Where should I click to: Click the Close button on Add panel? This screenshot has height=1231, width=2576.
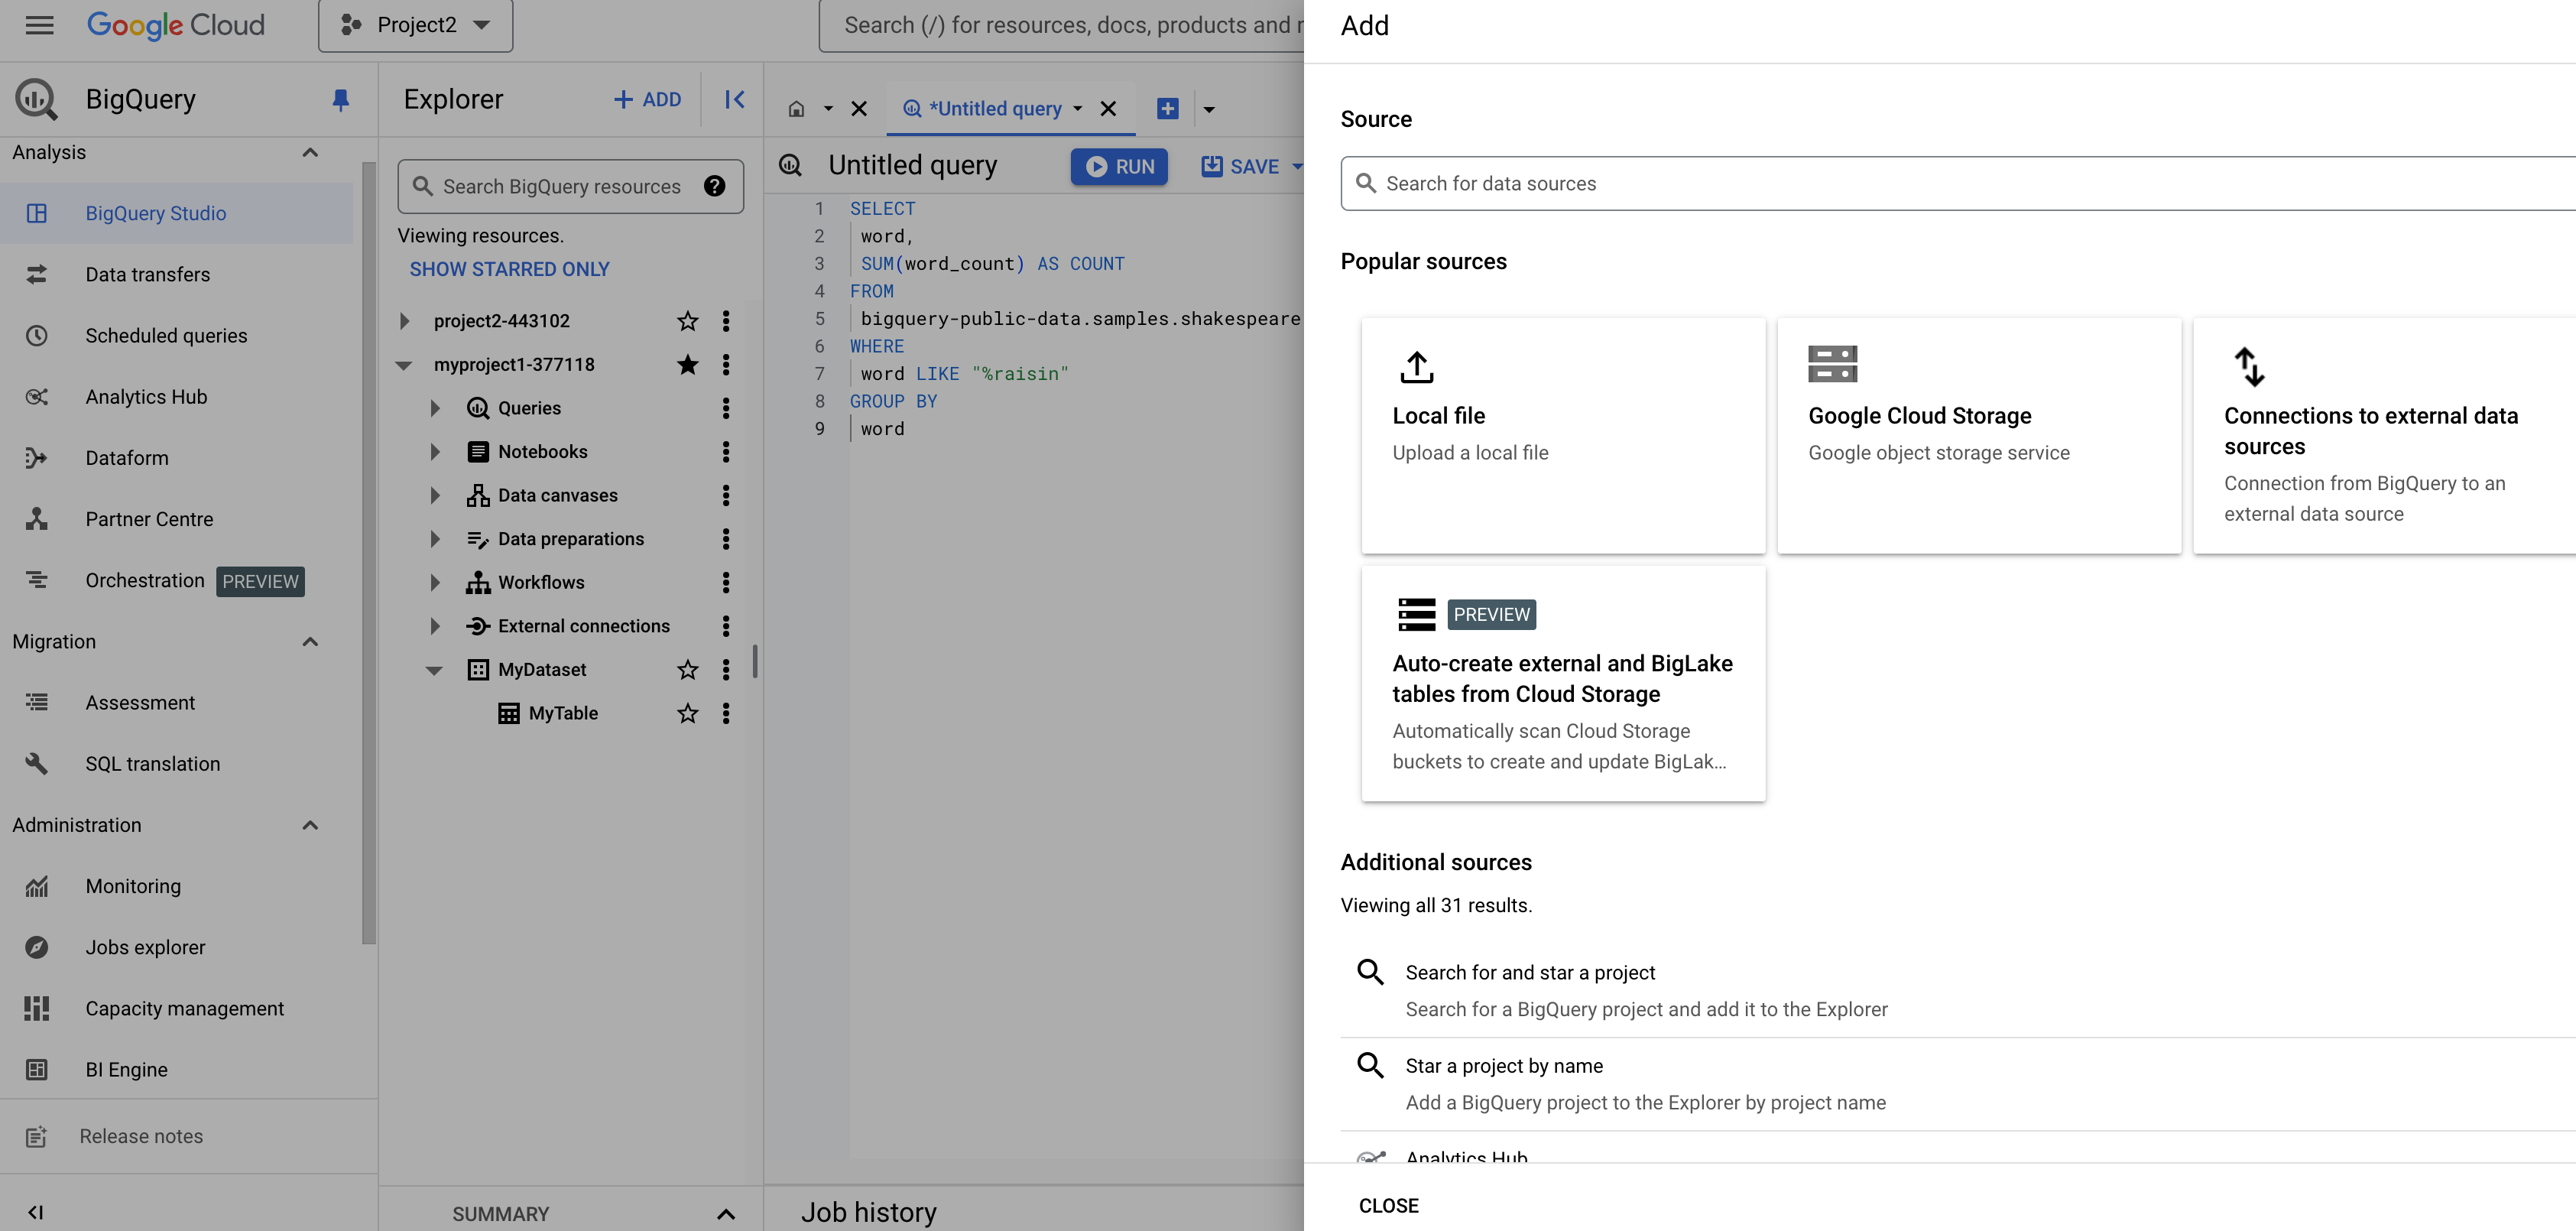(1387, 1201)
